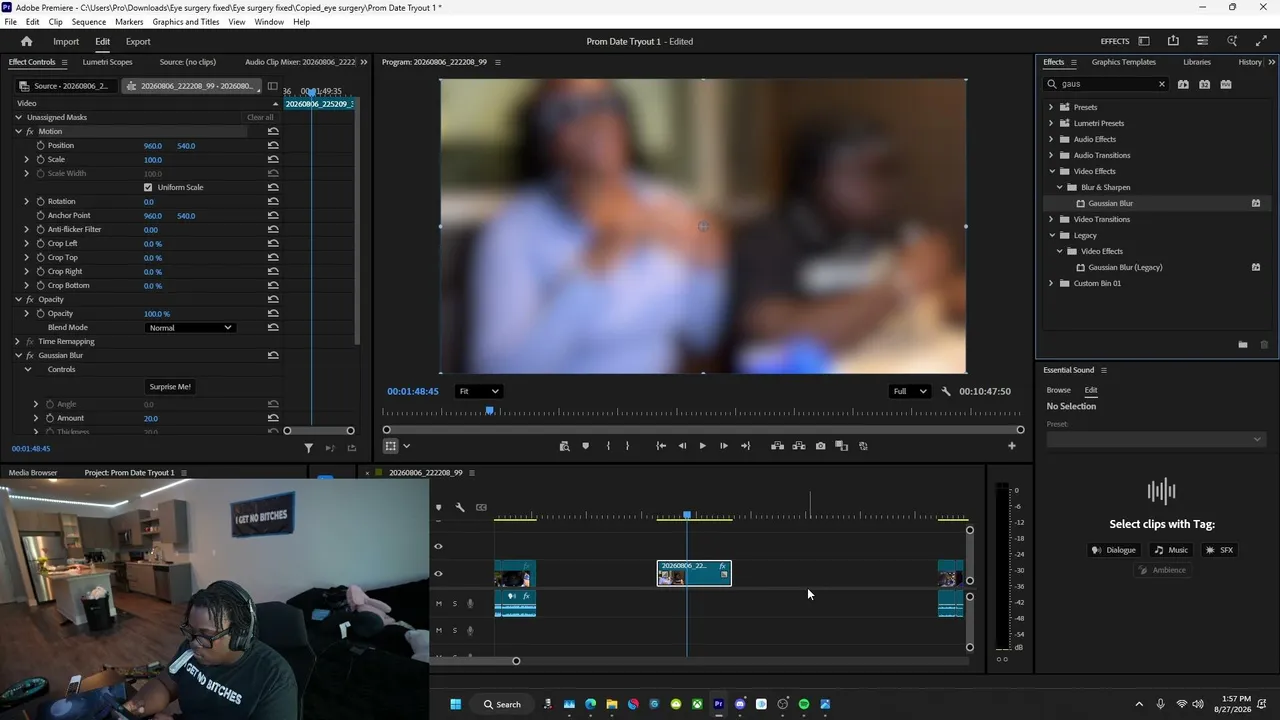Toggle animation stopwatch for Rotation
Image resolution: width=1280 pixels, height=720 pixels.
[x=40, y=202]
